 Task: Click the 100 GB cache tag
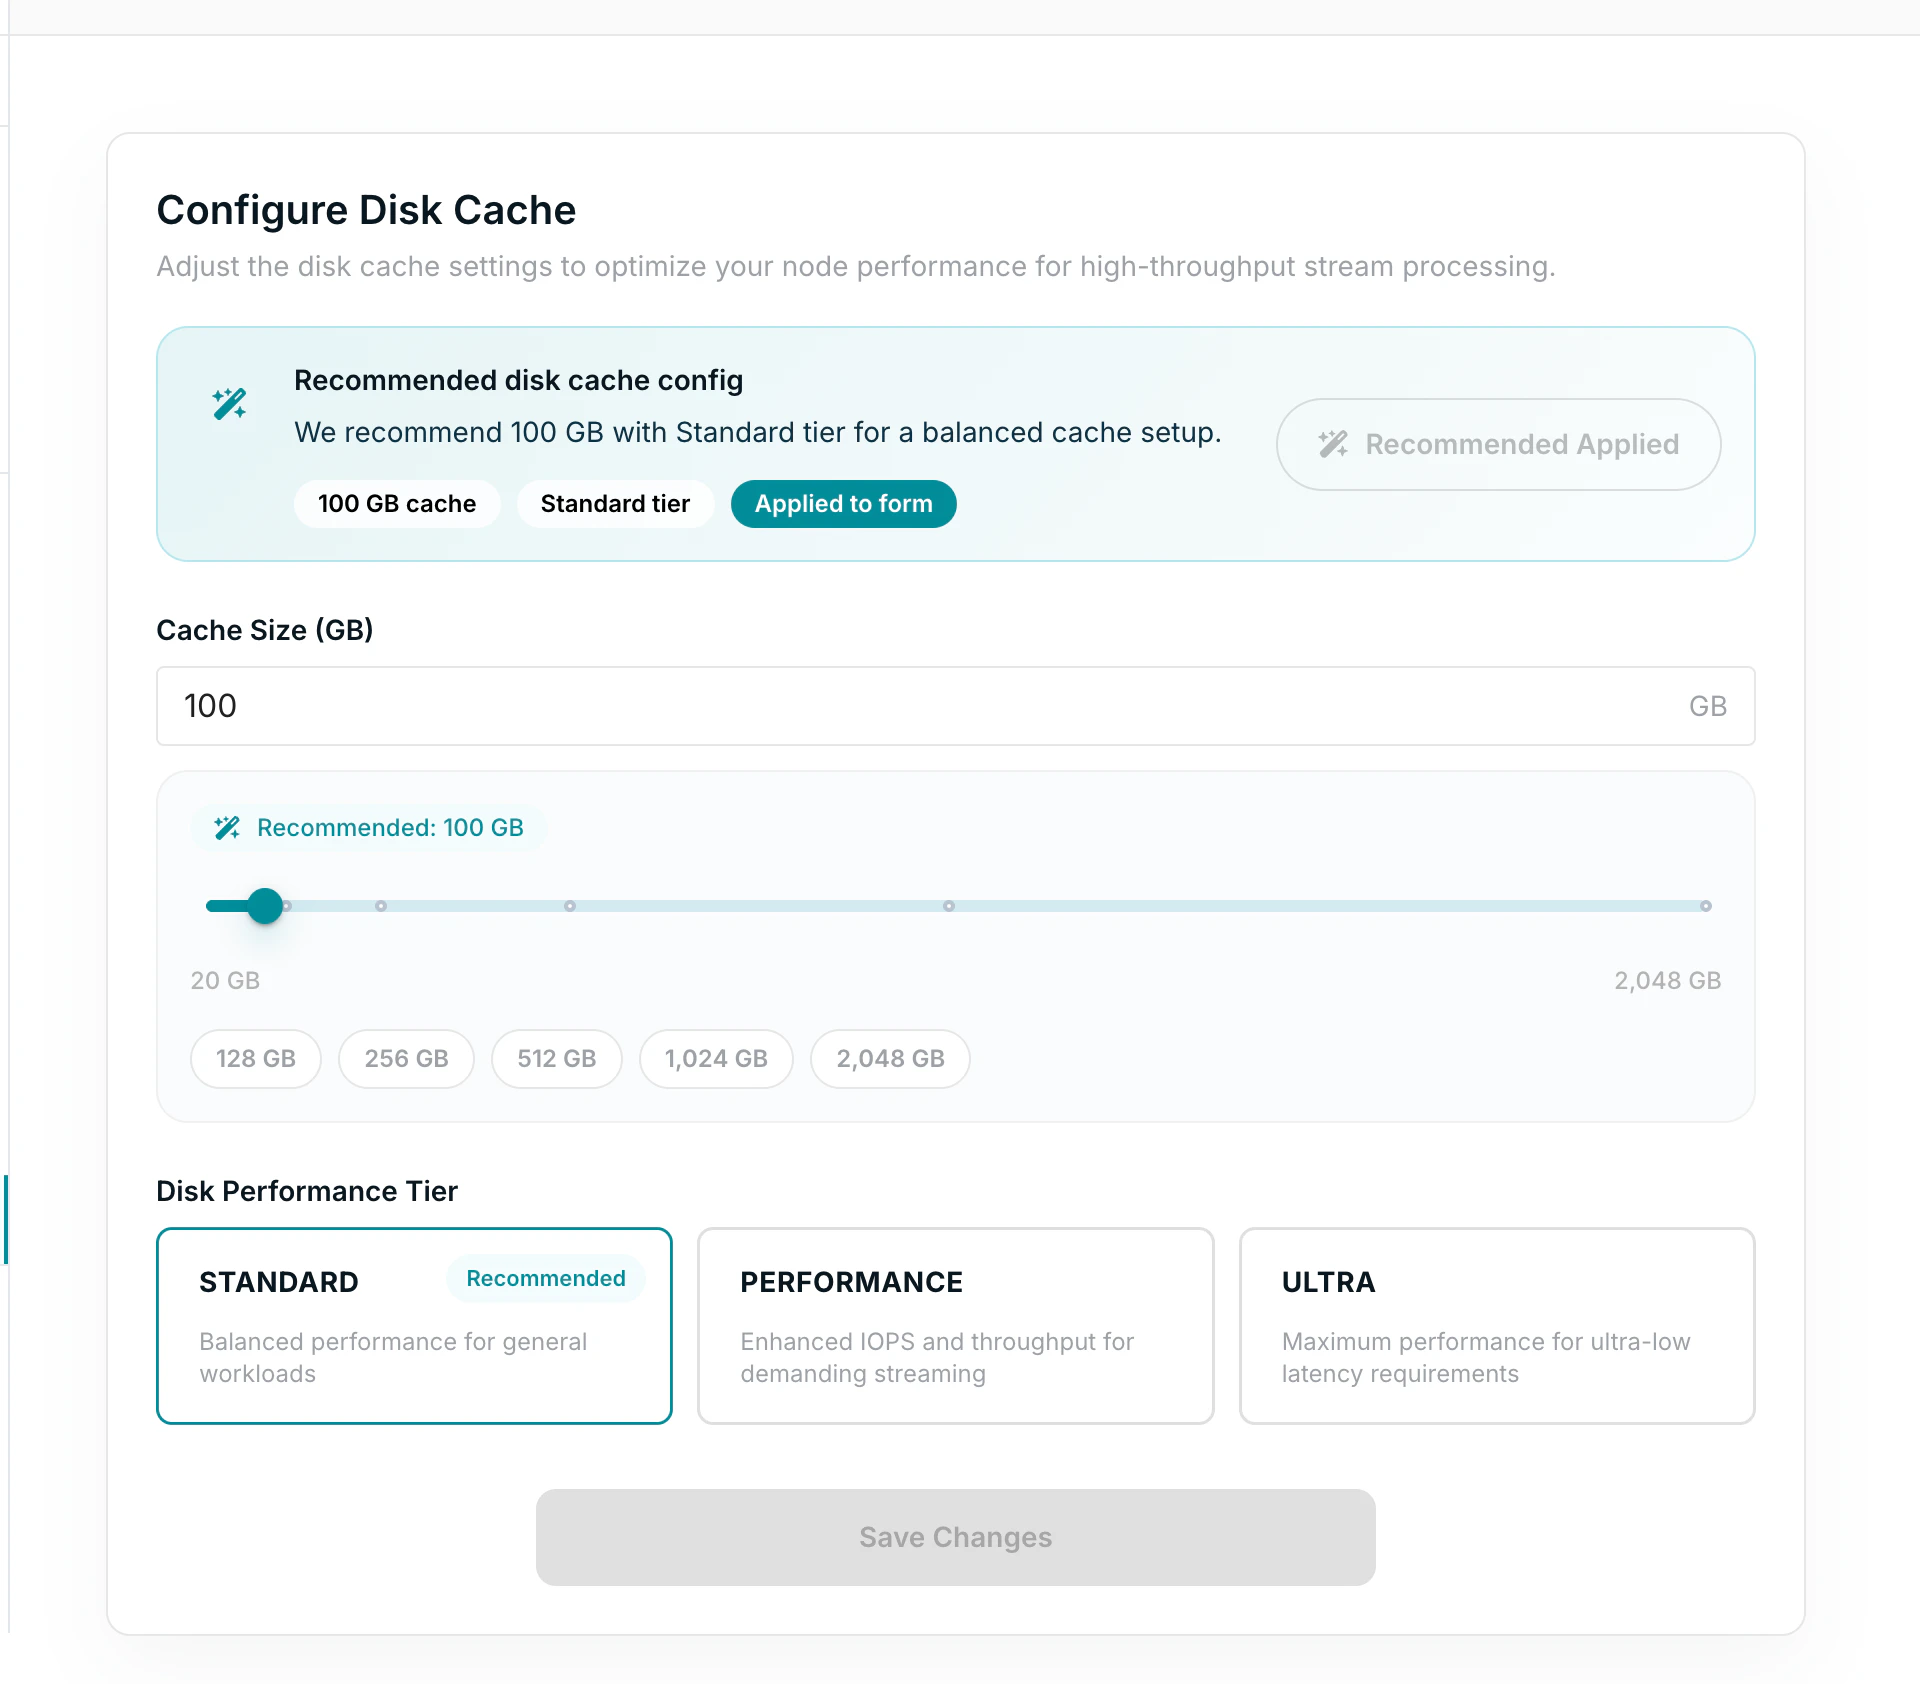(x=397, y=504)
